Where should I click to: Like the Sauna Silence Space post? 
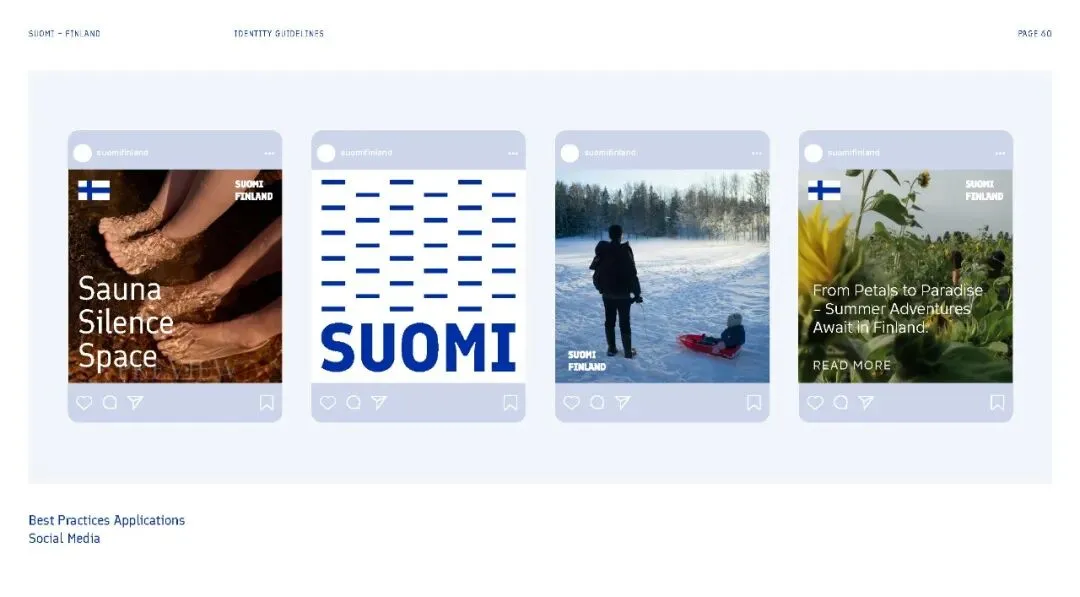coord(84,403)
